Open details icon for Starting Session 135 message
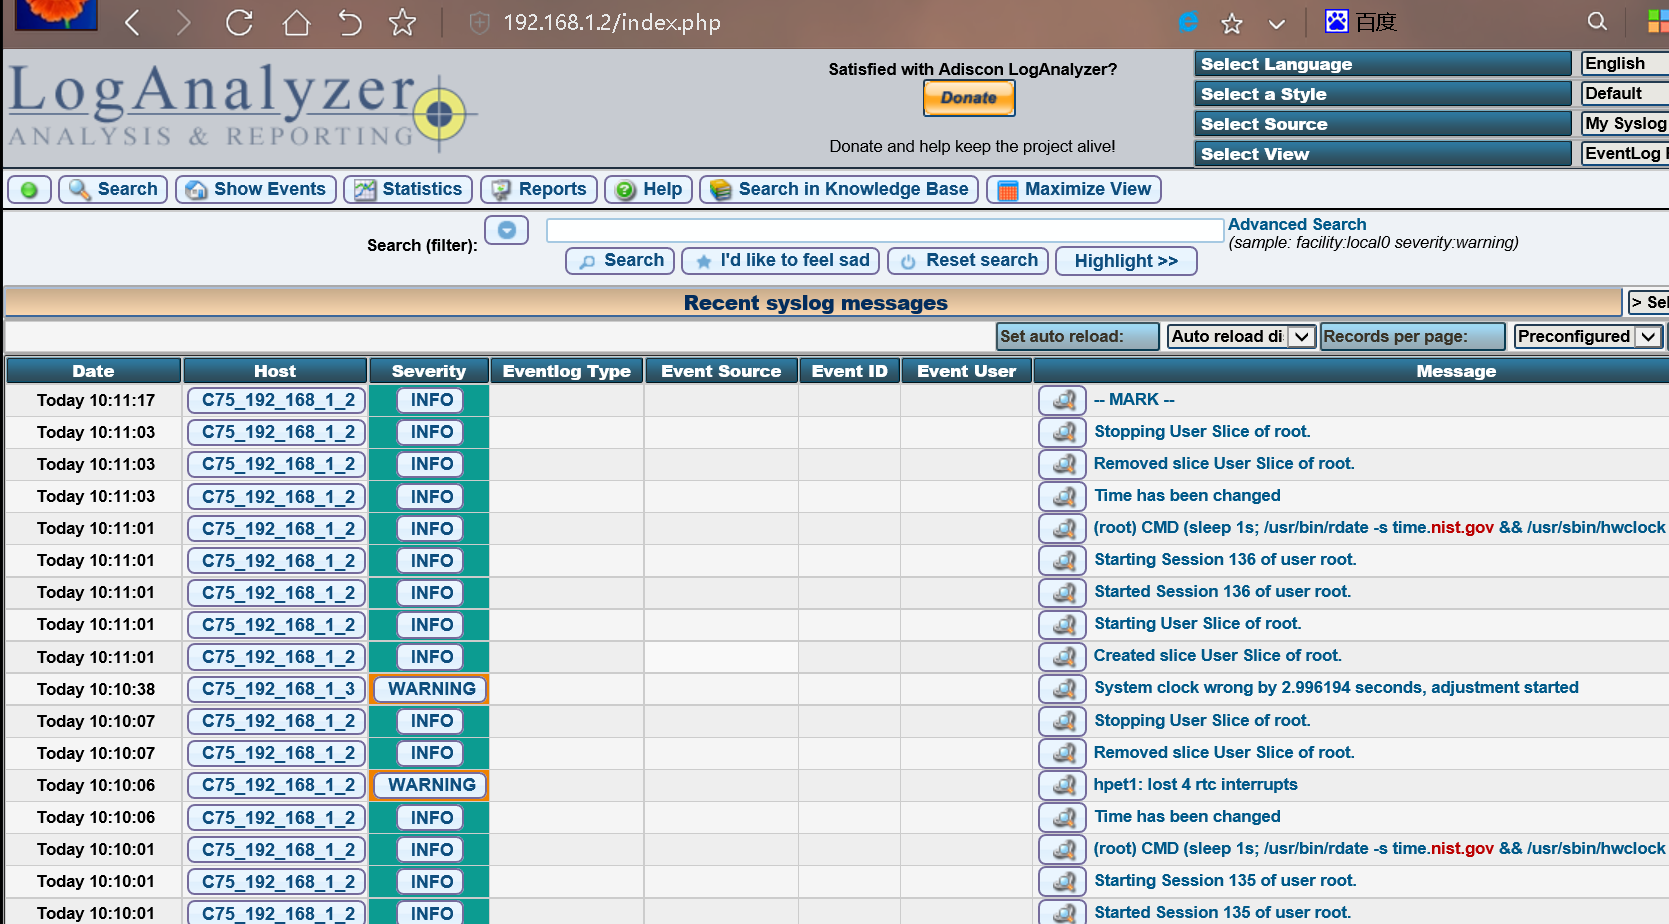Screen dimensions: 1669x924 tap(1062, 881)
